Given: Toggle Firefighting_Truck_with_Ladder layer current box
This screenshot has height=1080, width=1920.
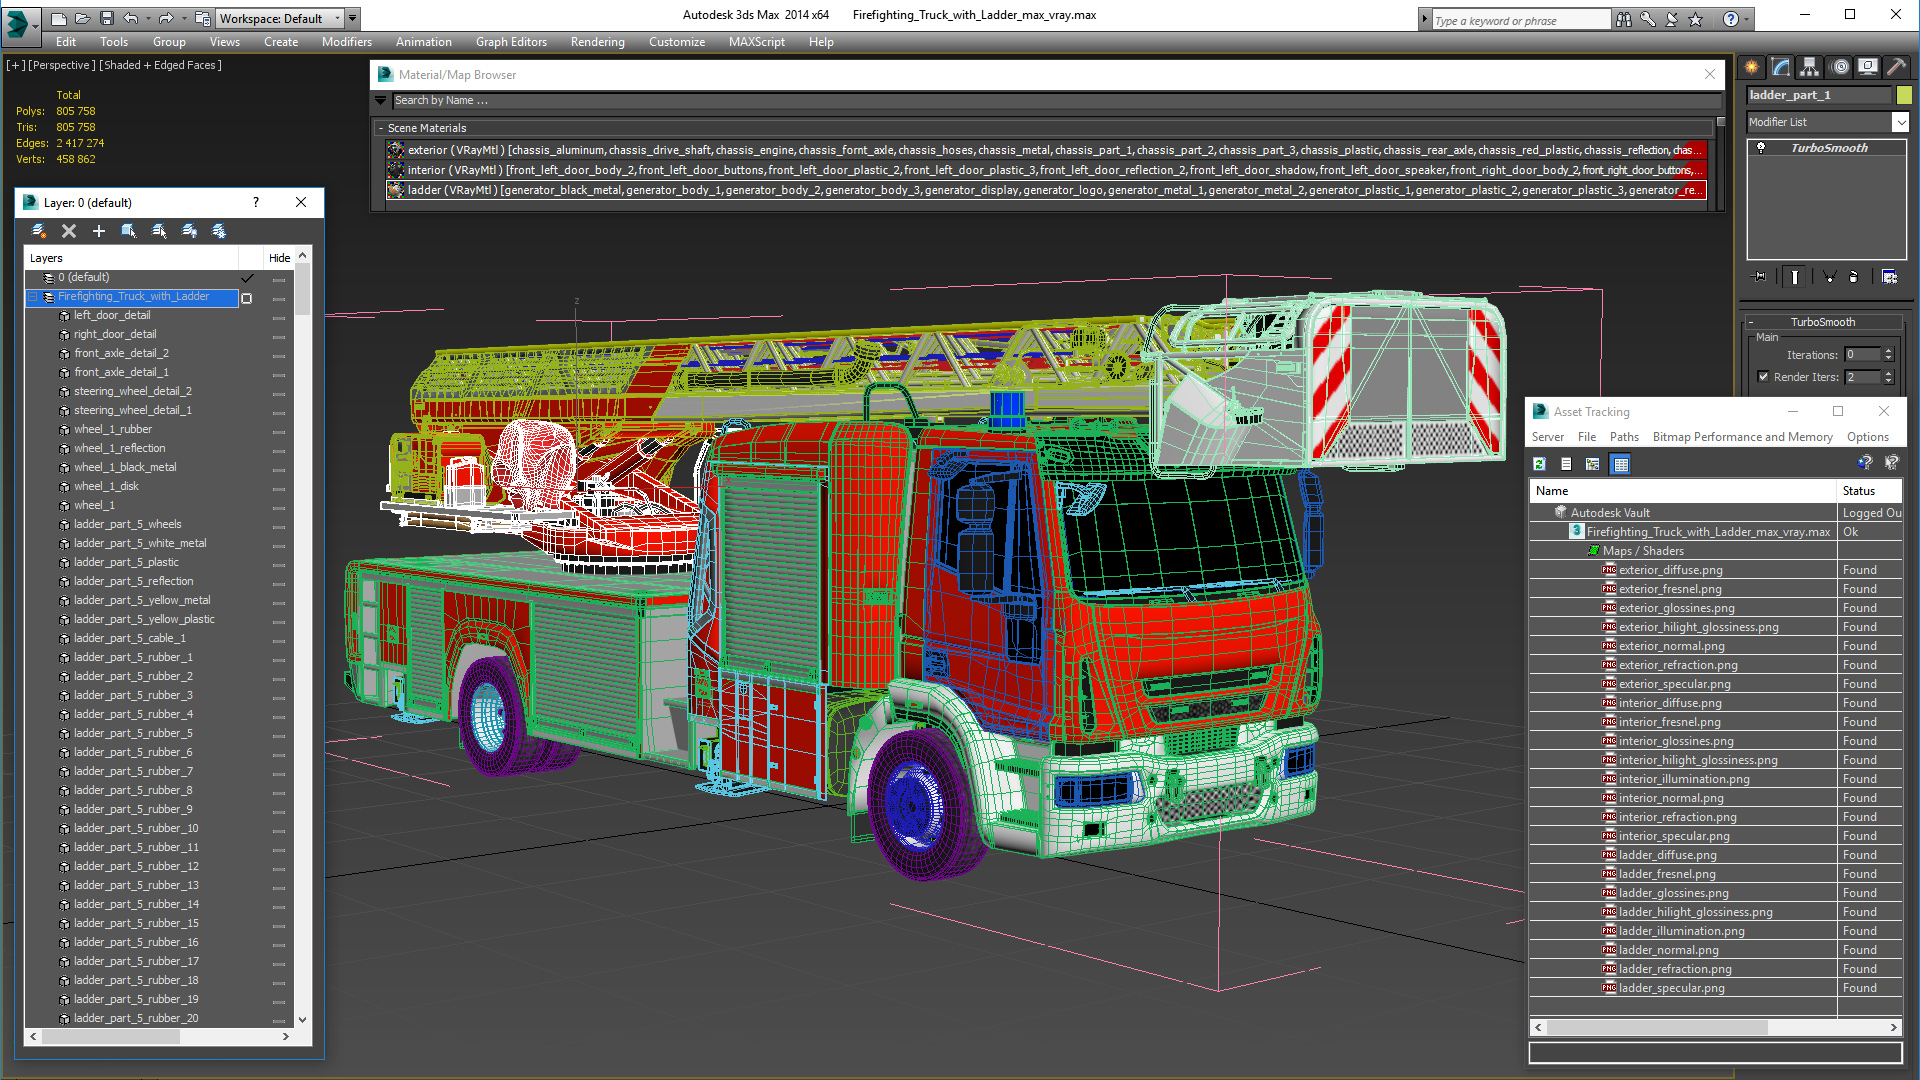Looking at the screenshot, I should (247, 297).
